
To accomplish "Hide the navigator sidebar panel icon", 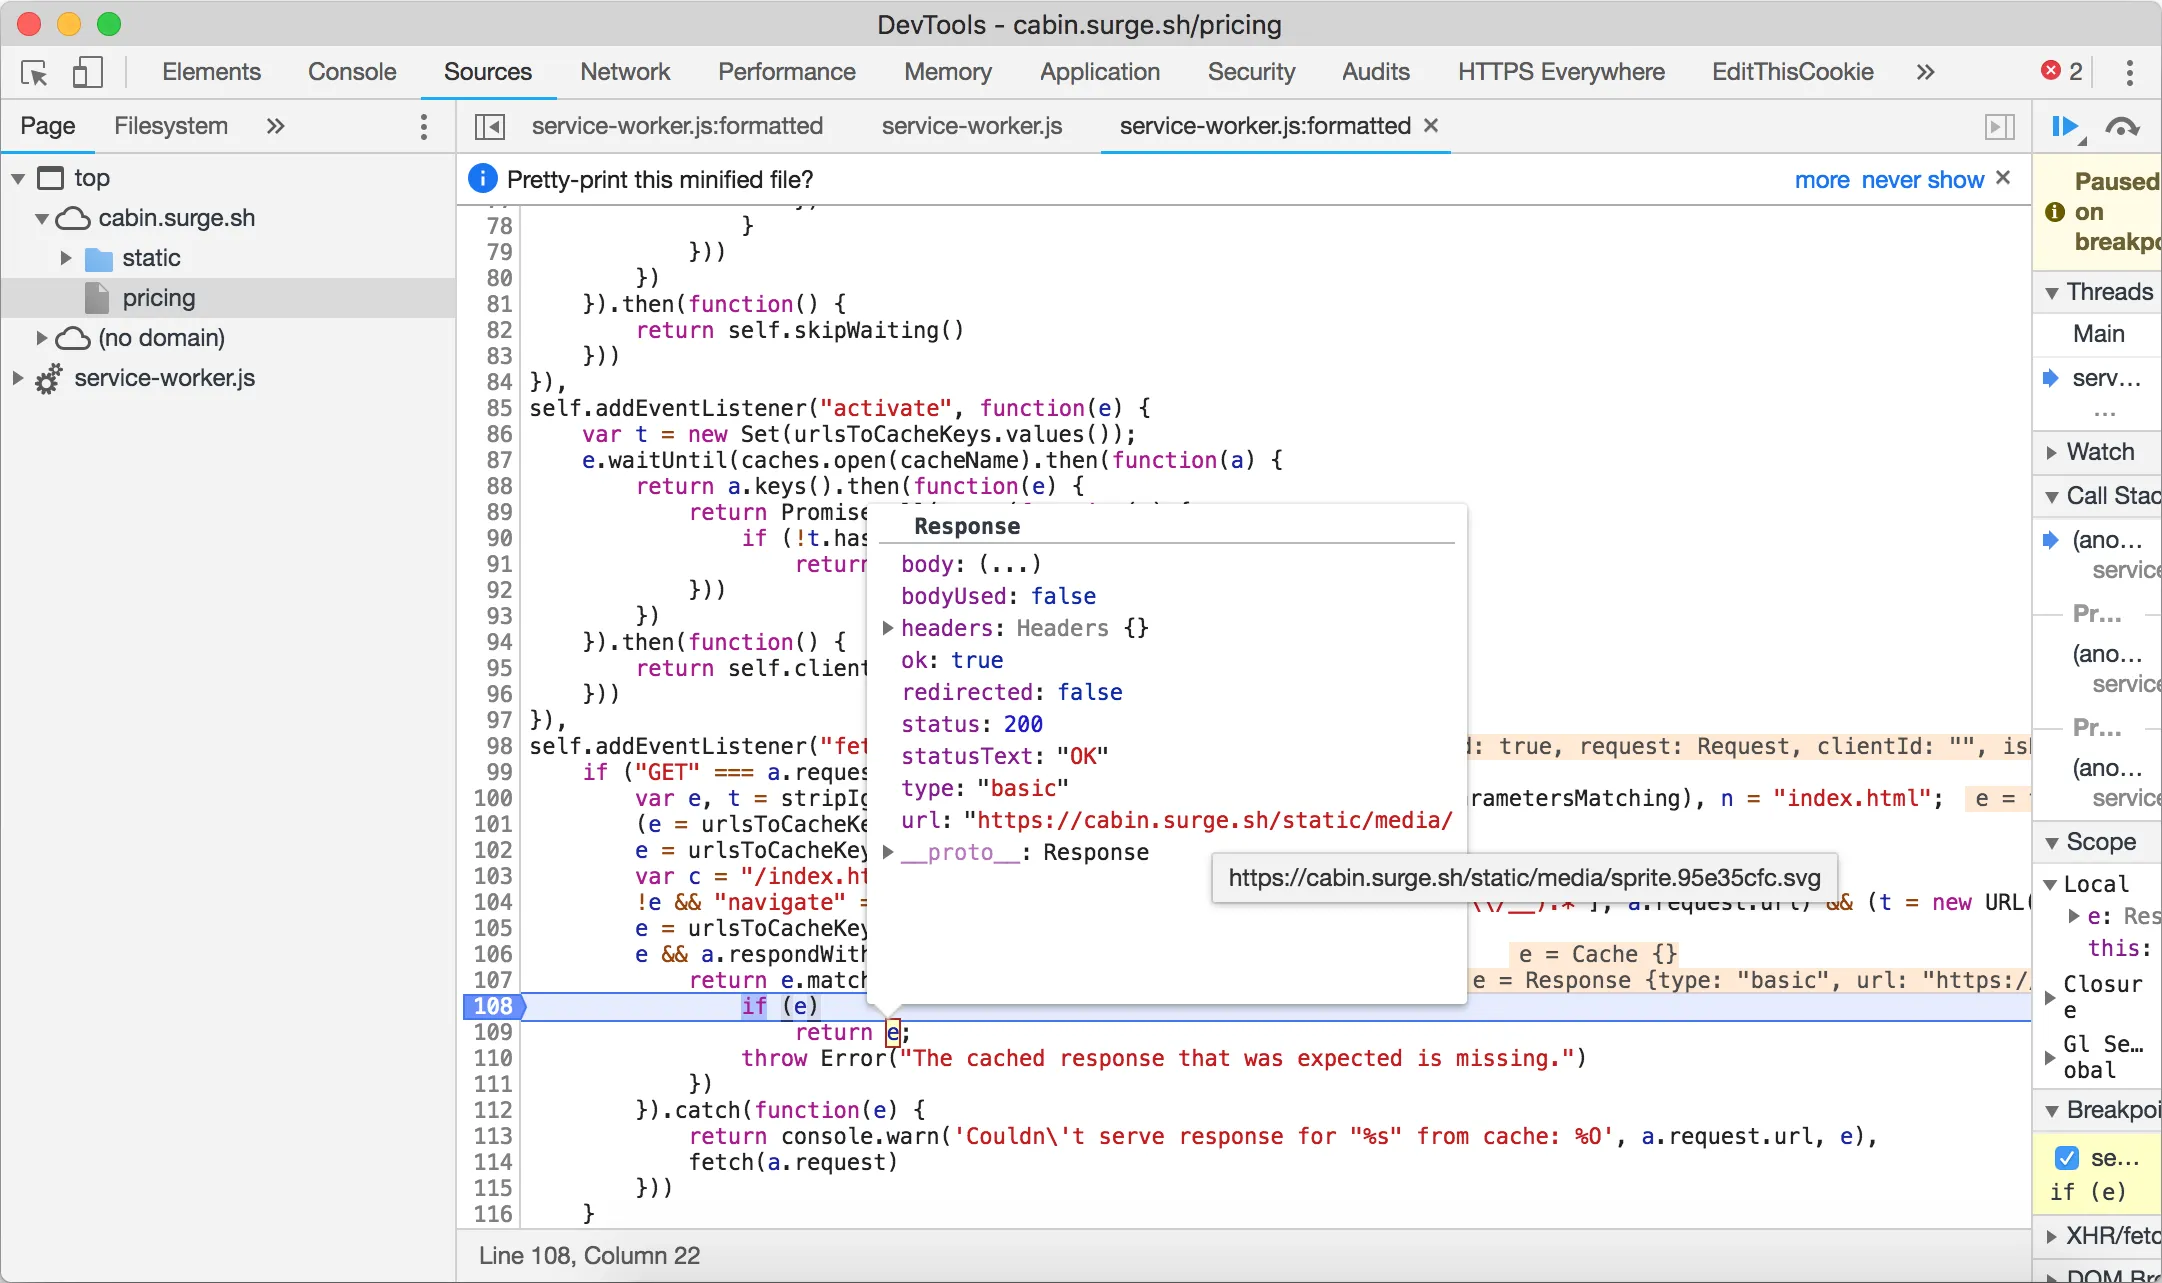I will click(489, 126).
